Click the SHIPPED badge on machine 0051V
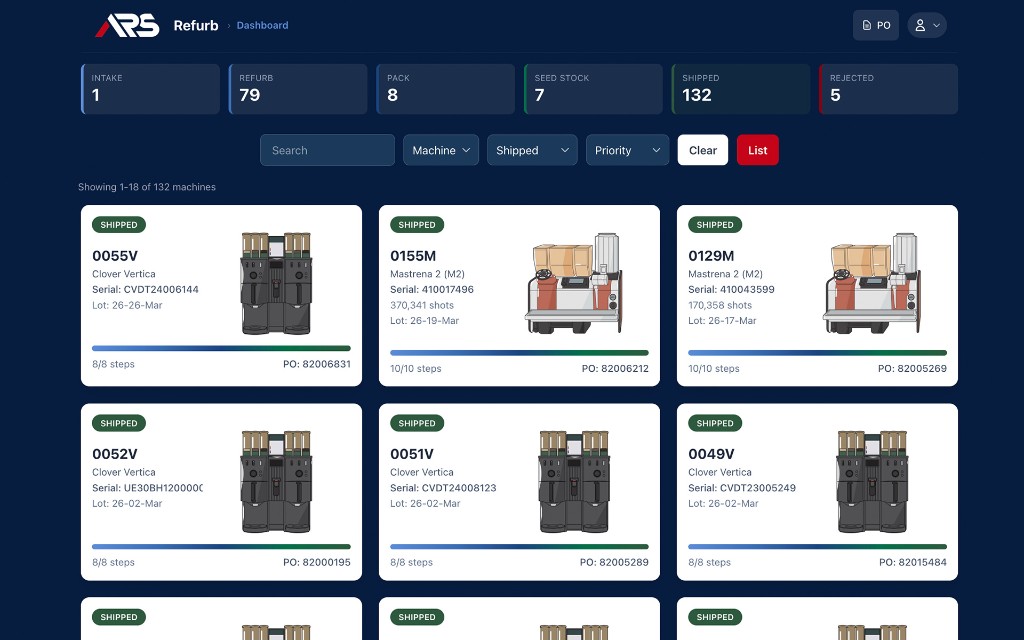 coord(416,423)
